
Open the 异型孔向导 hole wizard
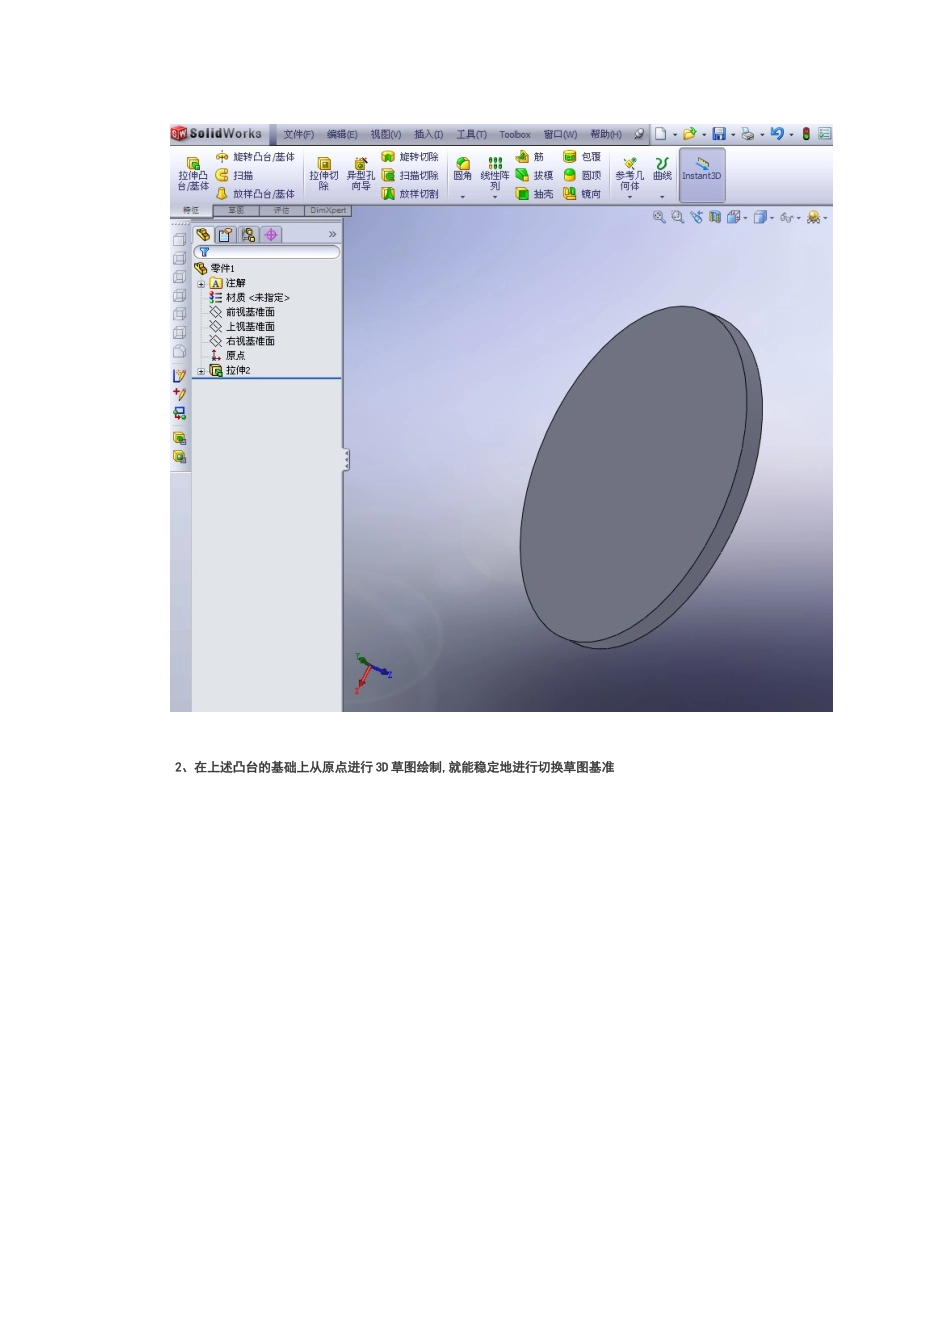[x=360, y=174]
